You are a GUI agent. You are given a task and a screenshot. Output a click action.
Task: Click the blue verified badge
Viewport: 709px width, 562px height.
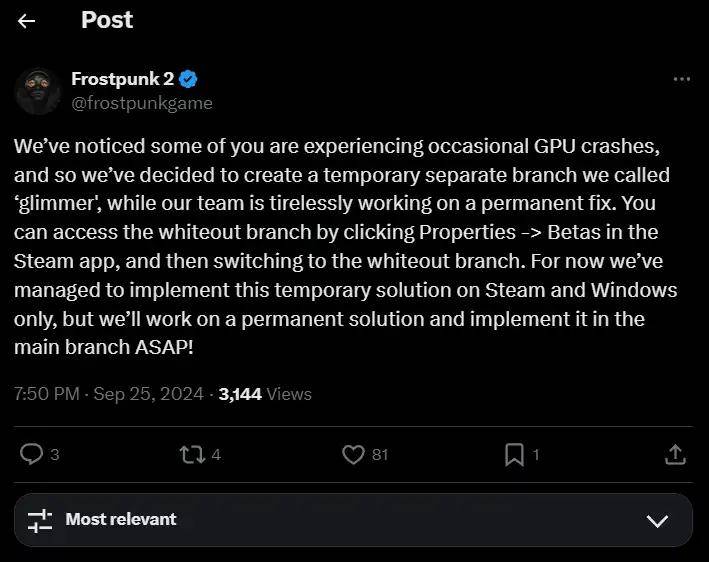point(188,79)
